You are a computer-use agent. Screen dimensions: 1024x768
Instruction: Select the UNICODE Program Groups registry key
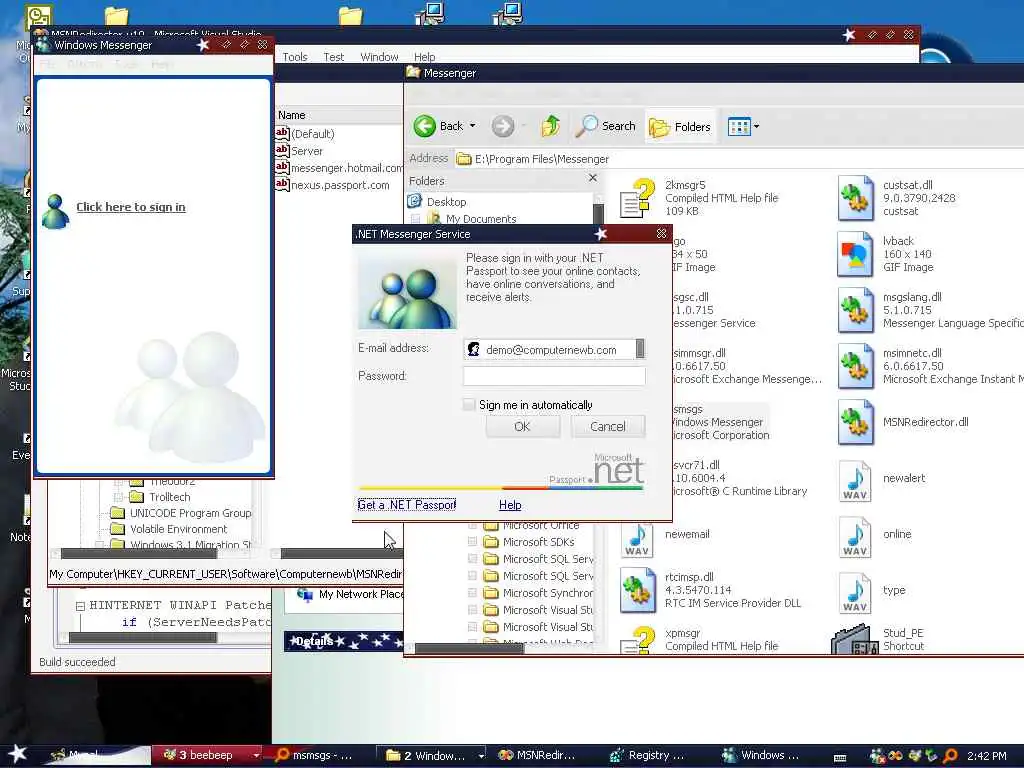click(x=190, y=513)
